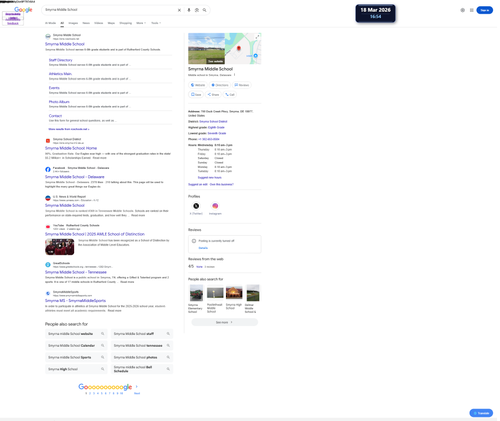Viewport: 500px width, 421px height.
Task: Click the U.S. News & World Report favicon
Action: 48,198
